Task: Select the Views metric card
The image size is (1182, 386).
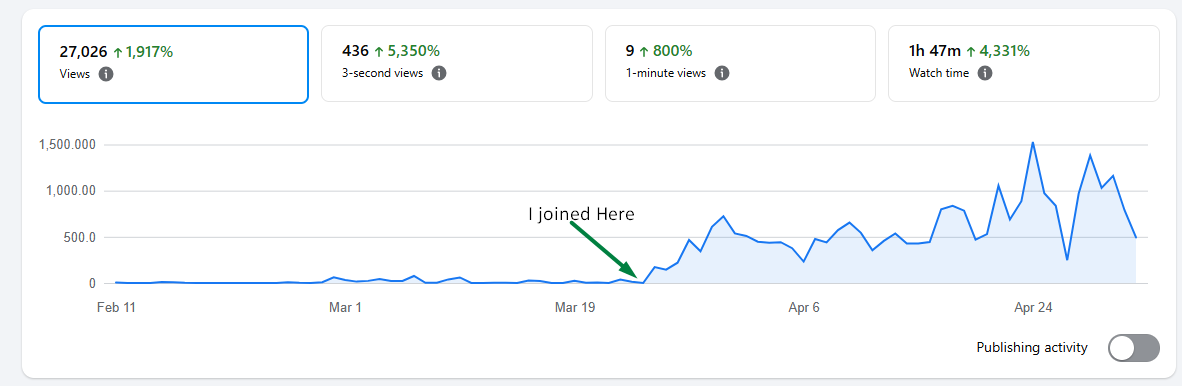Action: tap(173, 64)
